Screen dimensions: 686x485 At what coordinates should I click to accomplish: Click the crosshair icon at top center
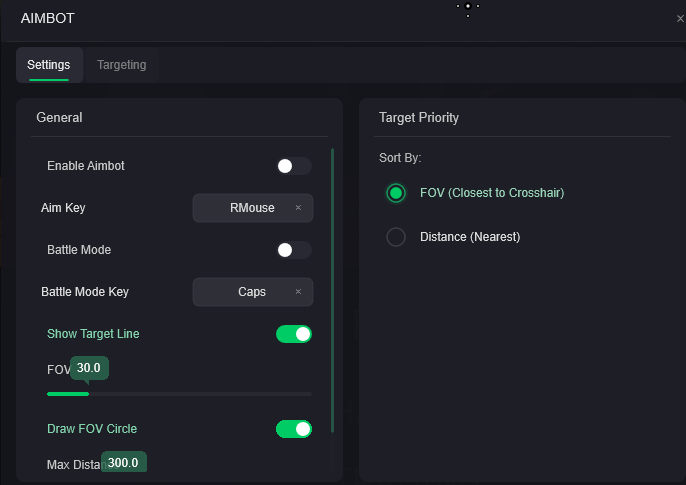coord(468,7)
